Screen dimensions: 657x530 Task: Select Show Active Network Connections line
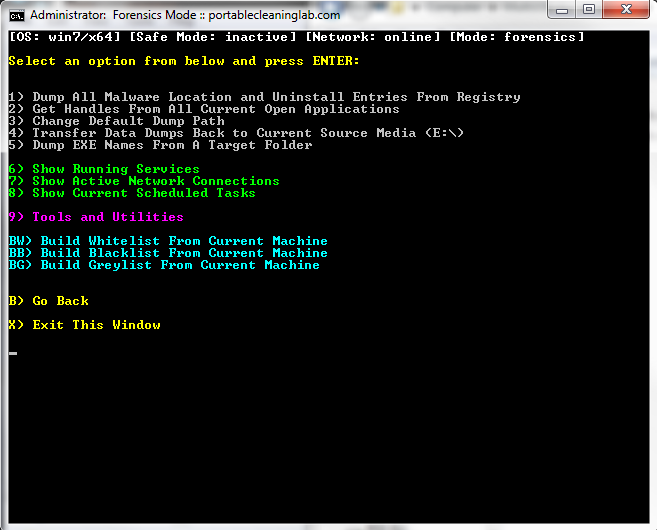(144, 181)
